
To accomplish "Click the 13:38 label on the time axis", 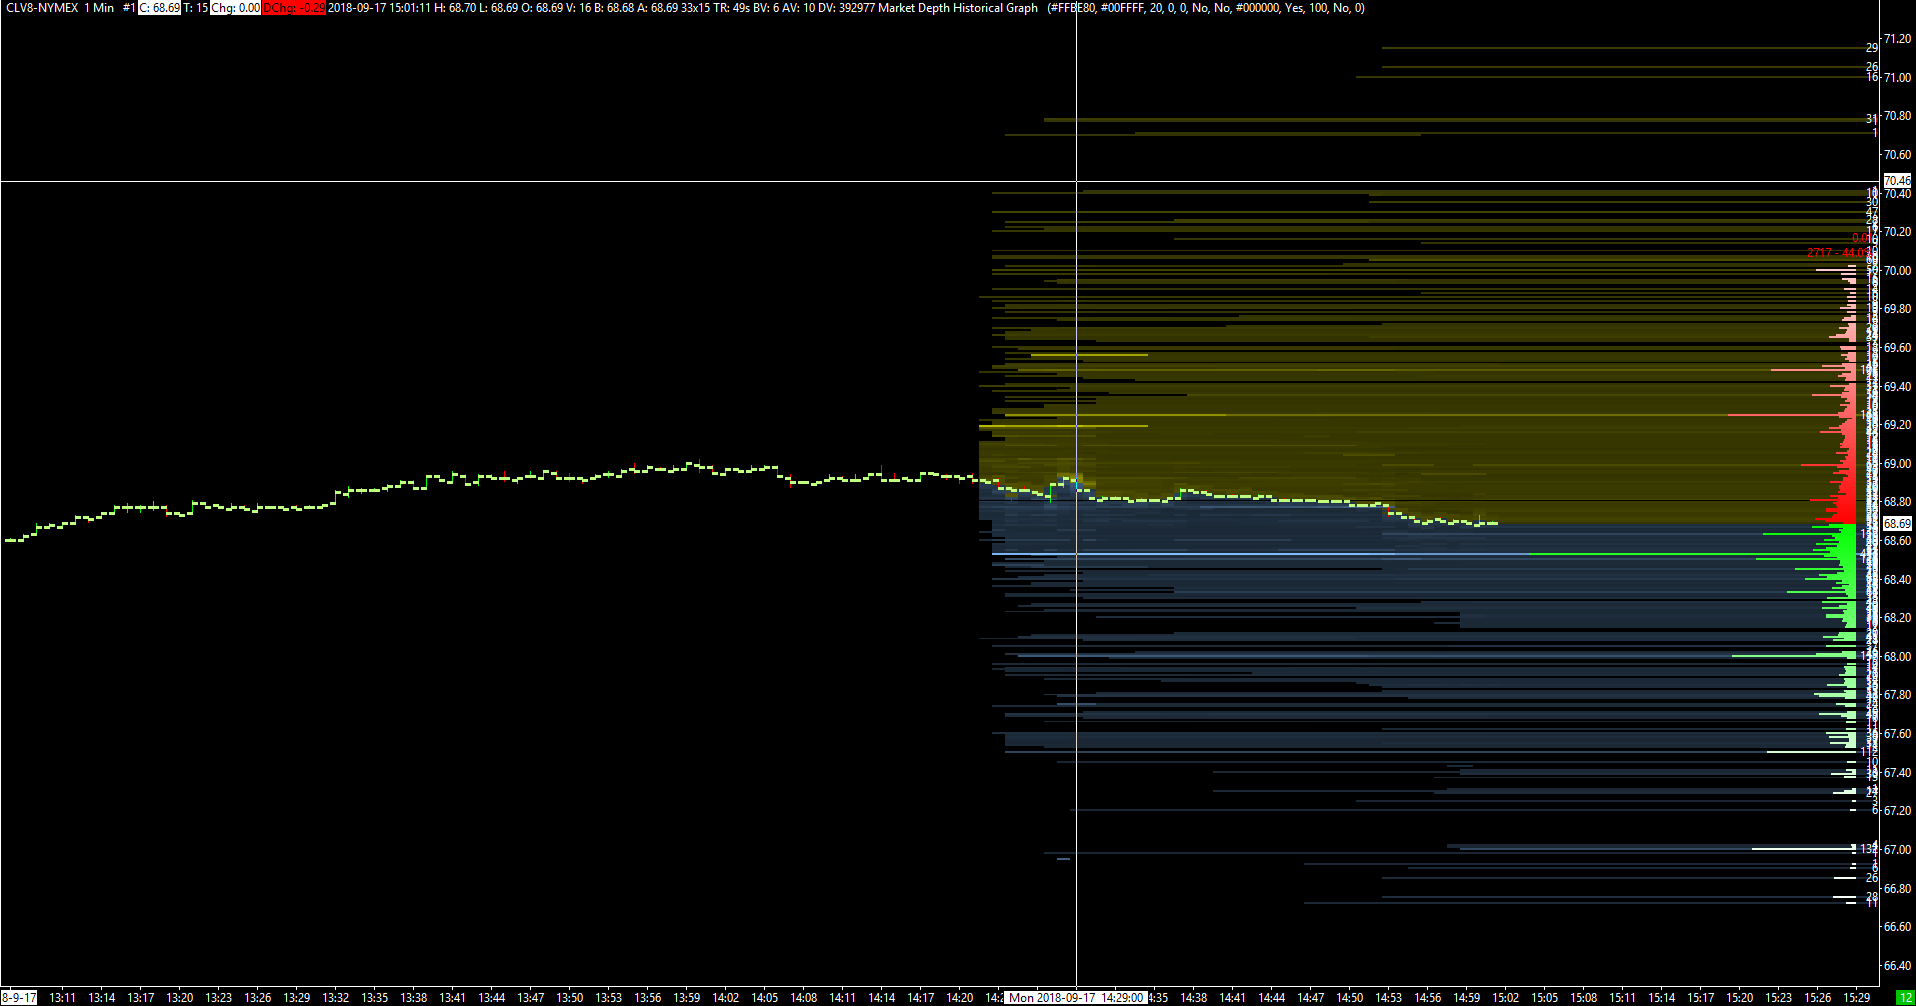I will (x=413, y=998).
